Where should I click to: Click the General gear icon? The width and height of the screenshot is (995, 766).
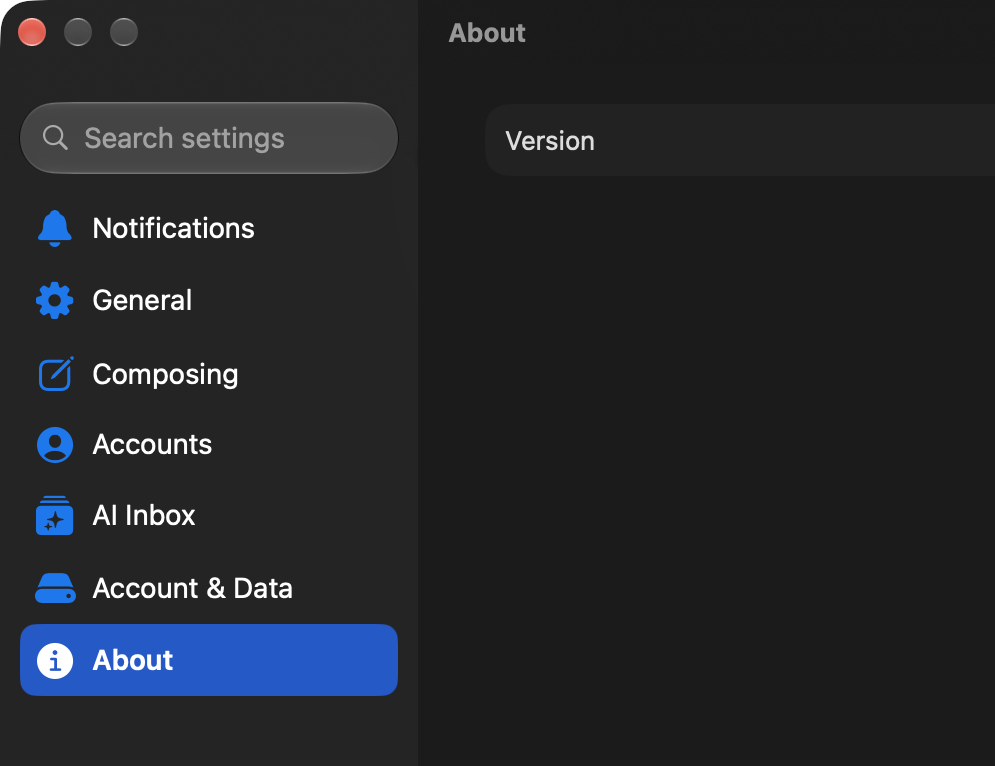point(55,300)
